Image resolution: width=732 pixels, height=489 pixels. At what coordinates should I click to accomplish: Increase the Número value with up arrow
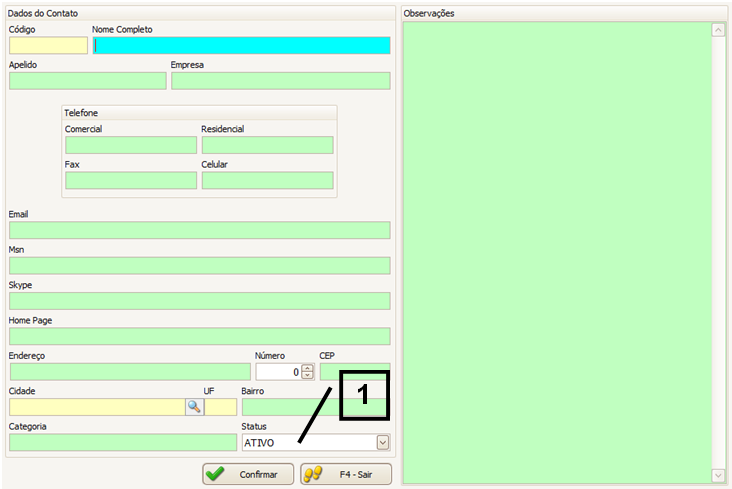(x=307, y=367)
